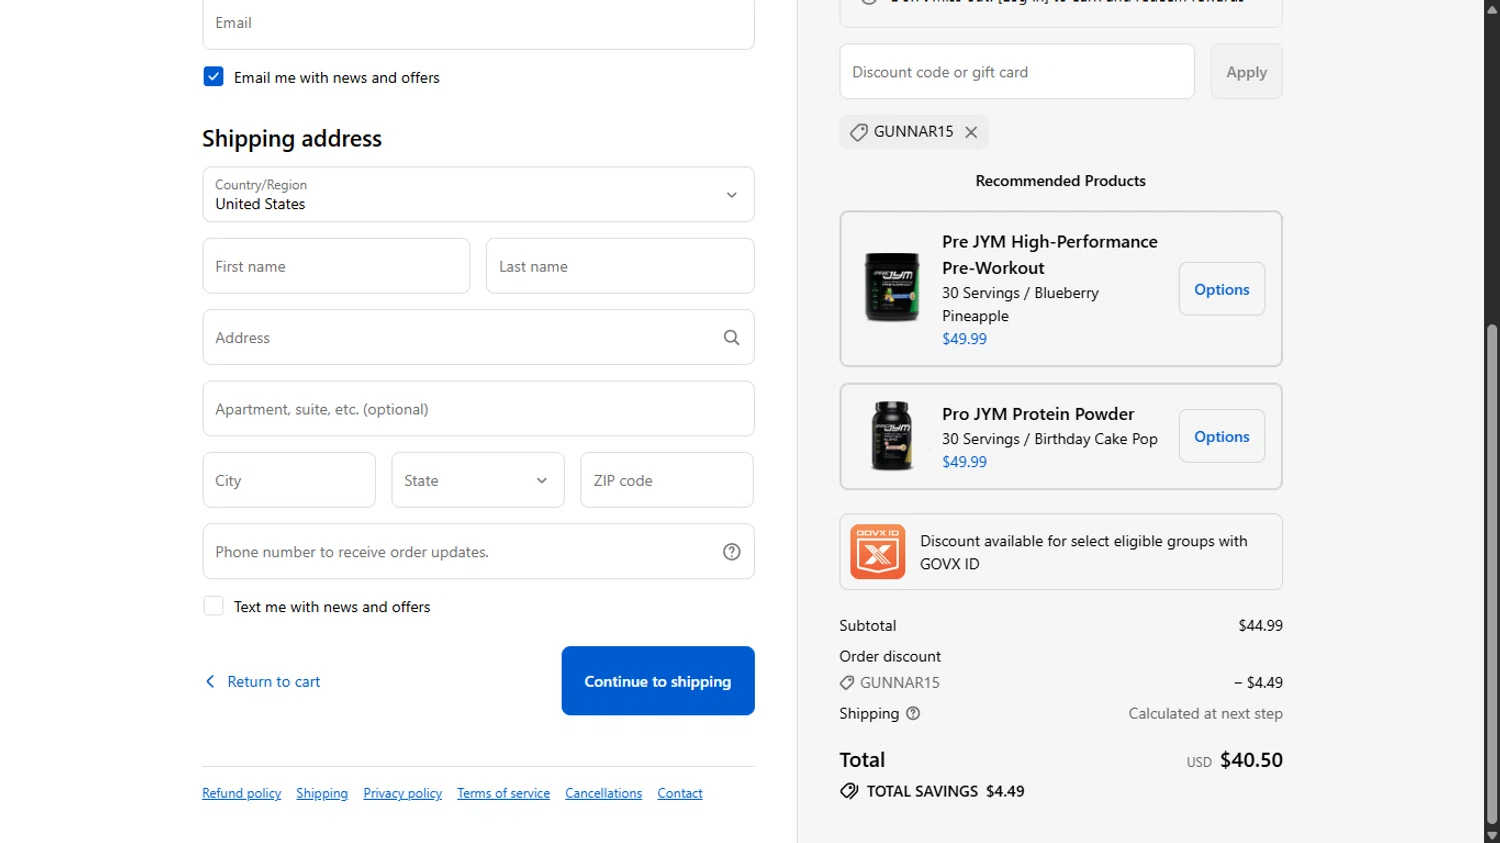Image resolution: width=1500 pixels, height=843 pixels.
Task: Click the Pre JYM Pre-Workout product image
Action: pyautogui.click(x=892, y=288)
